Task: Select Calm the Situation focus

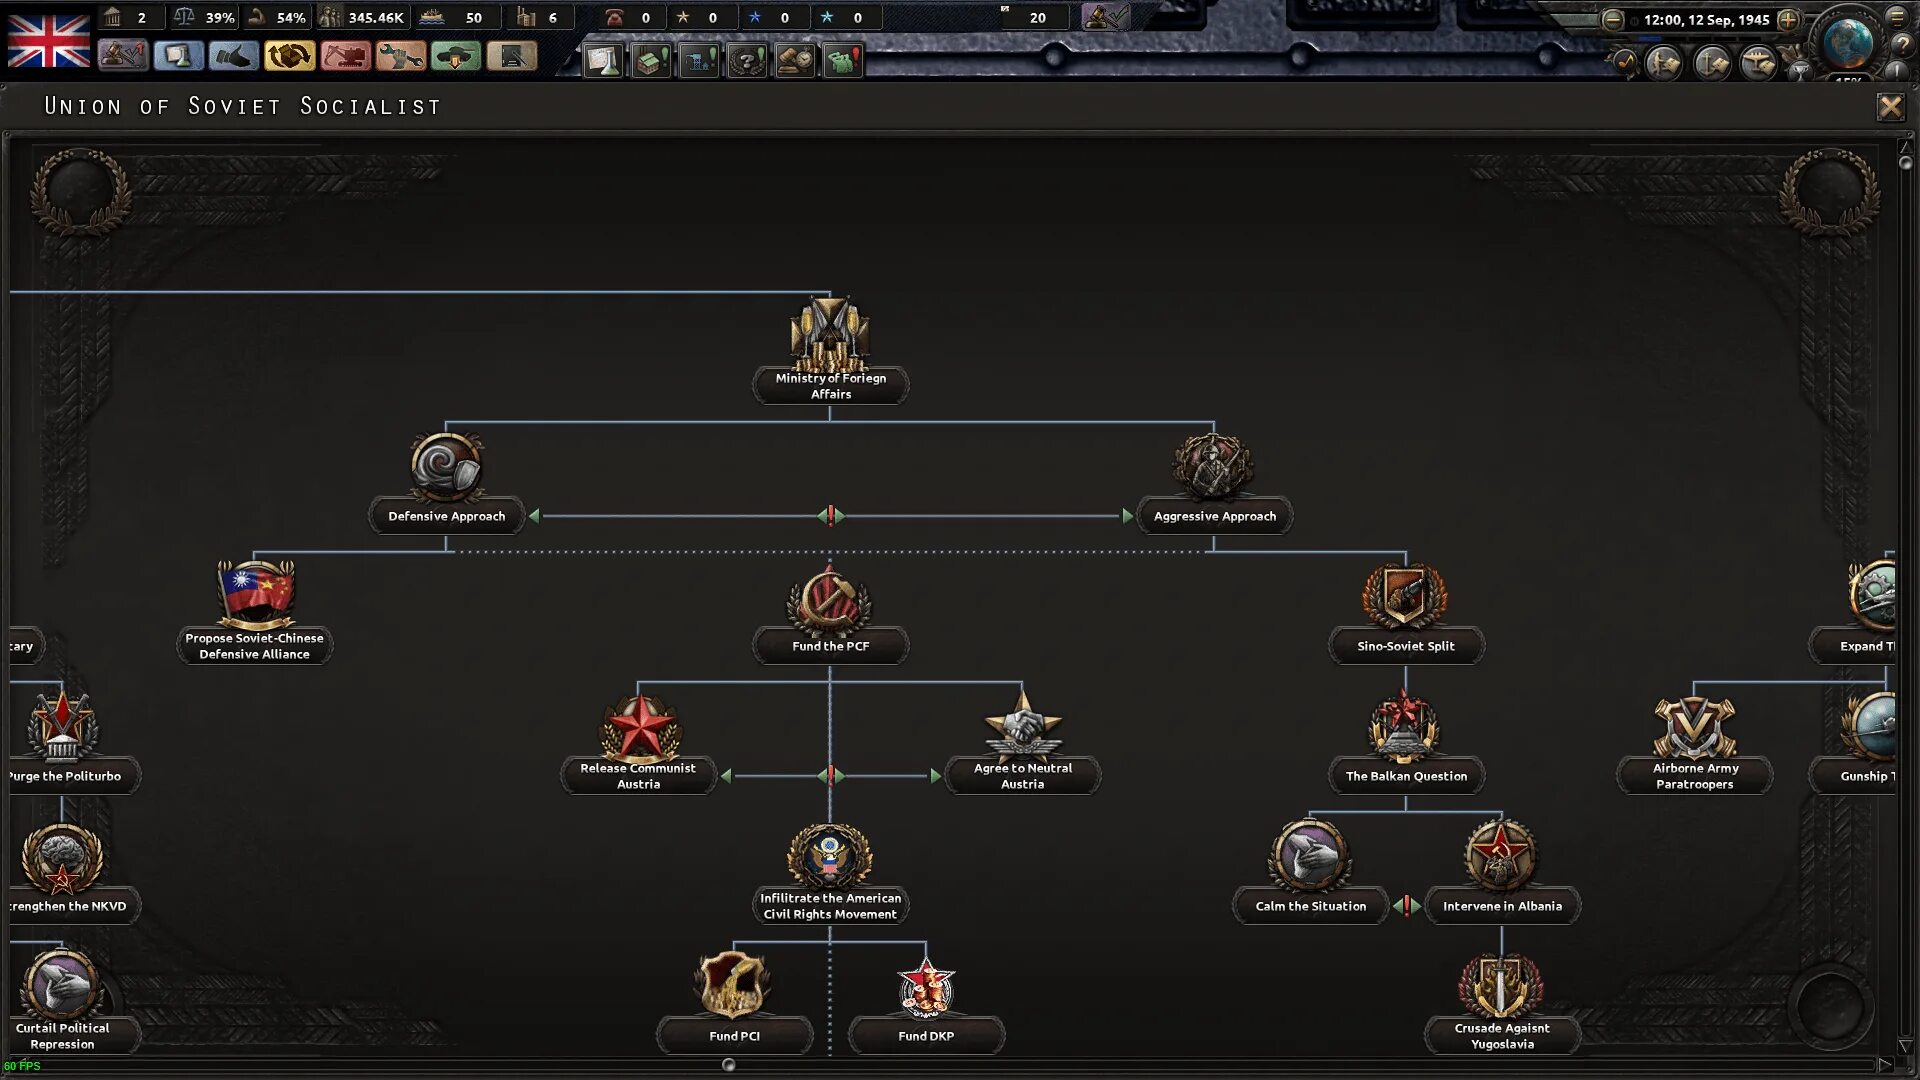Action: [x=1310, y=873]
